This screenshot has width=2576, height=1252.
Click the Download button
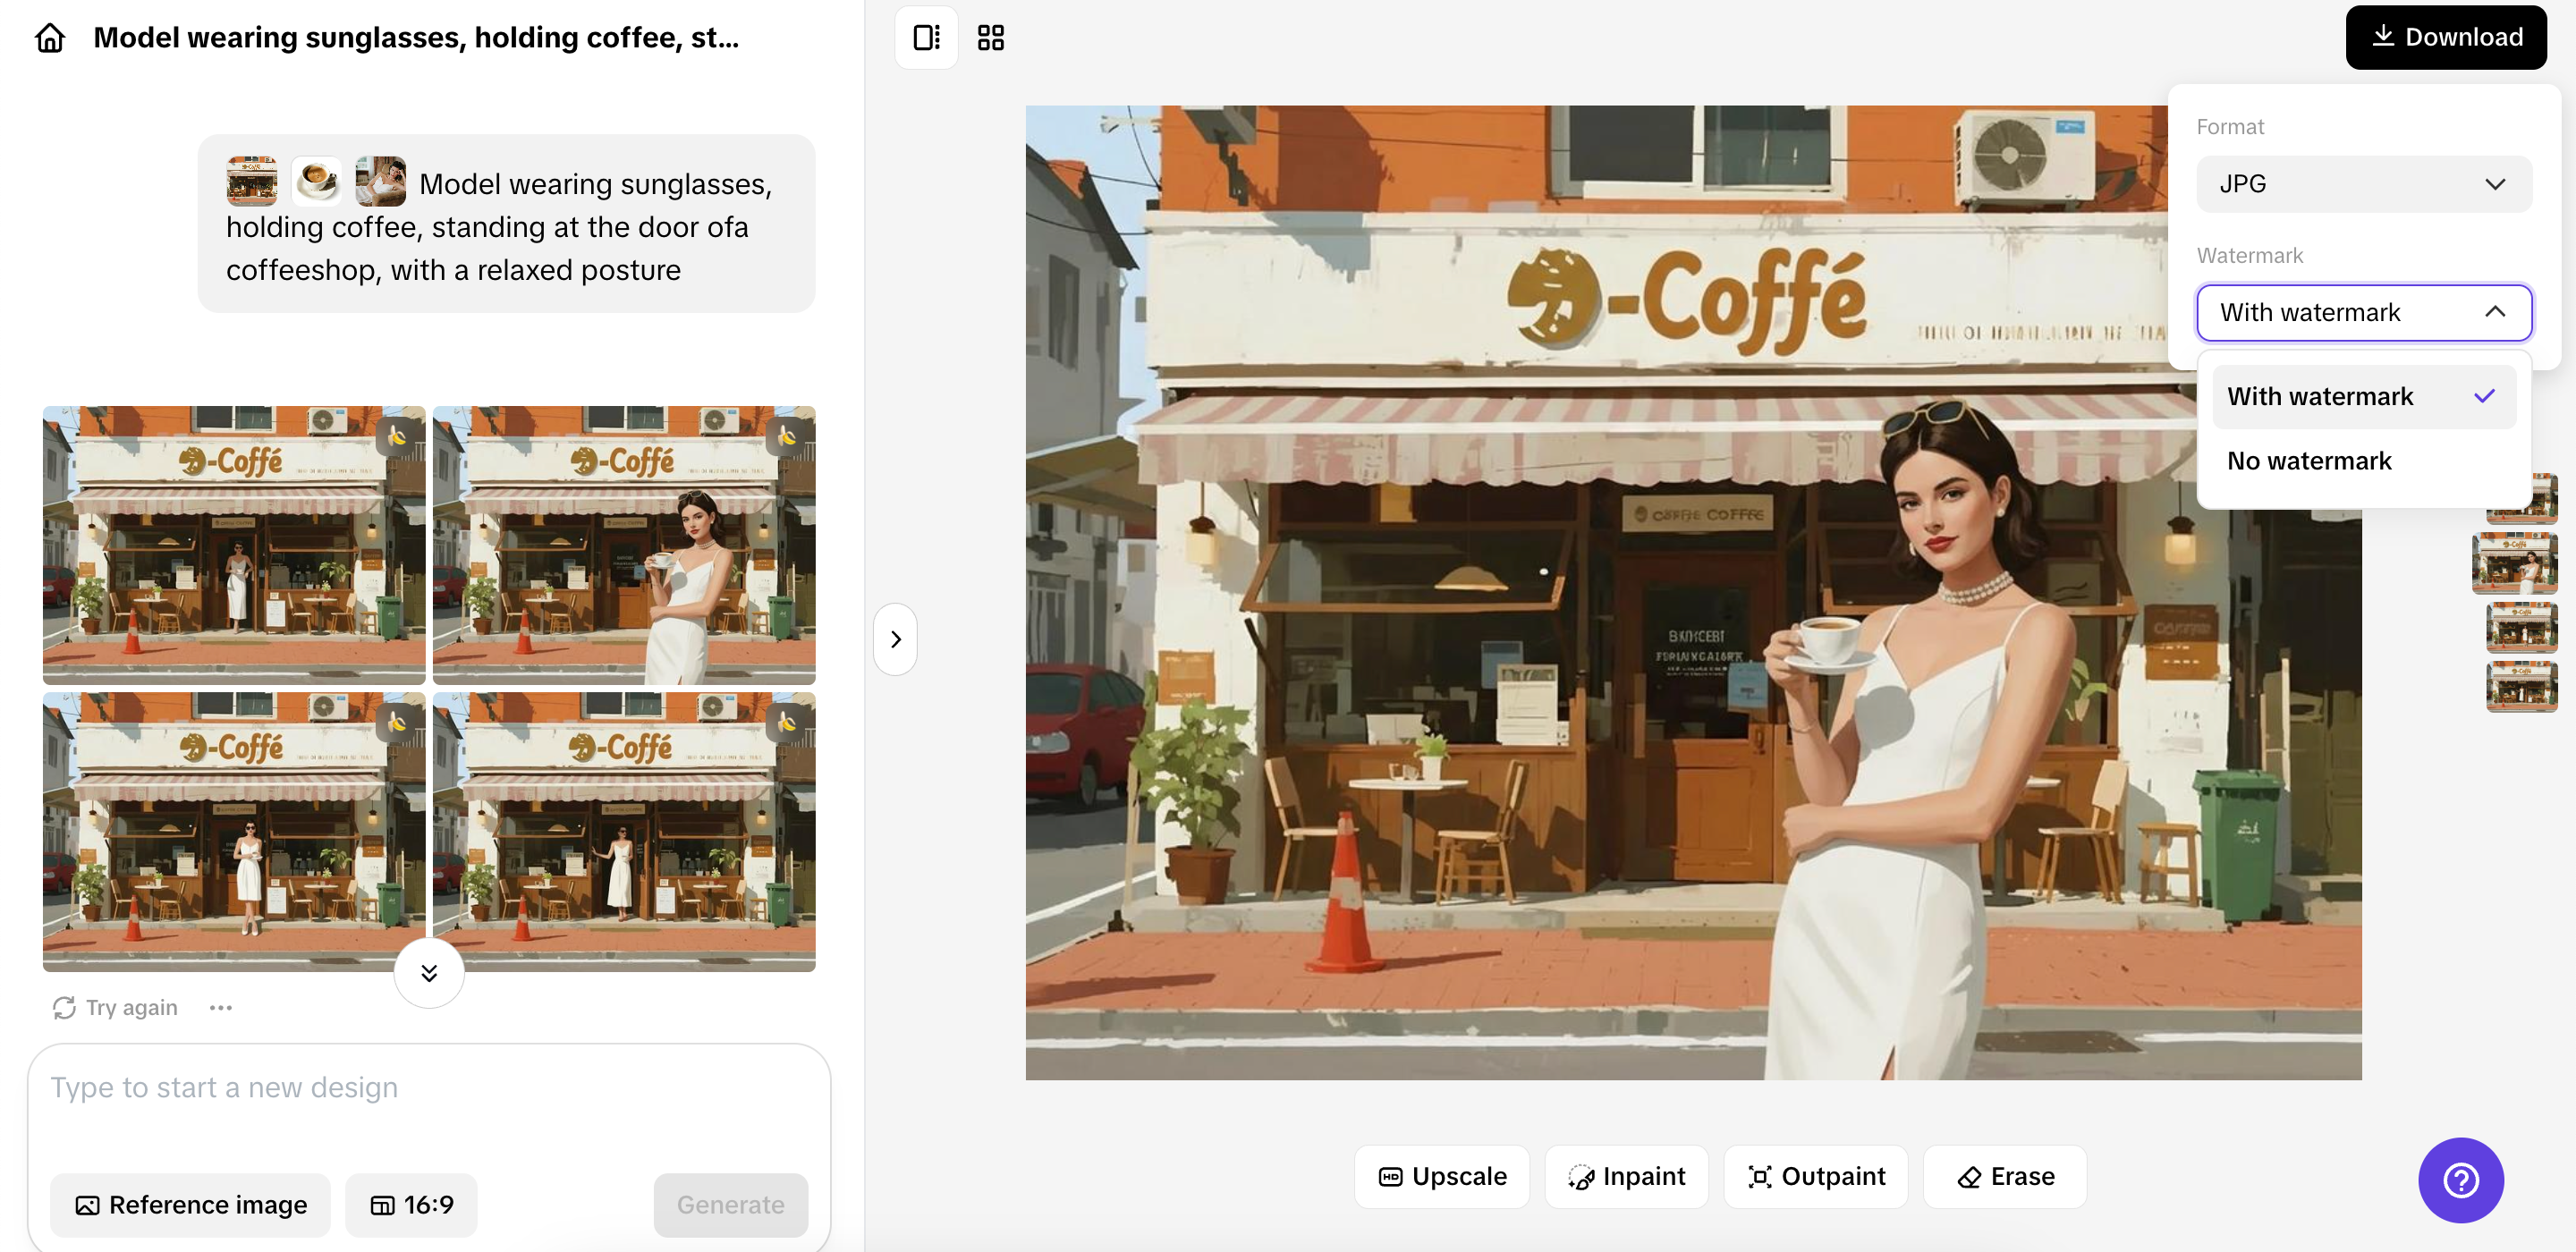[x=2445, y=36]
